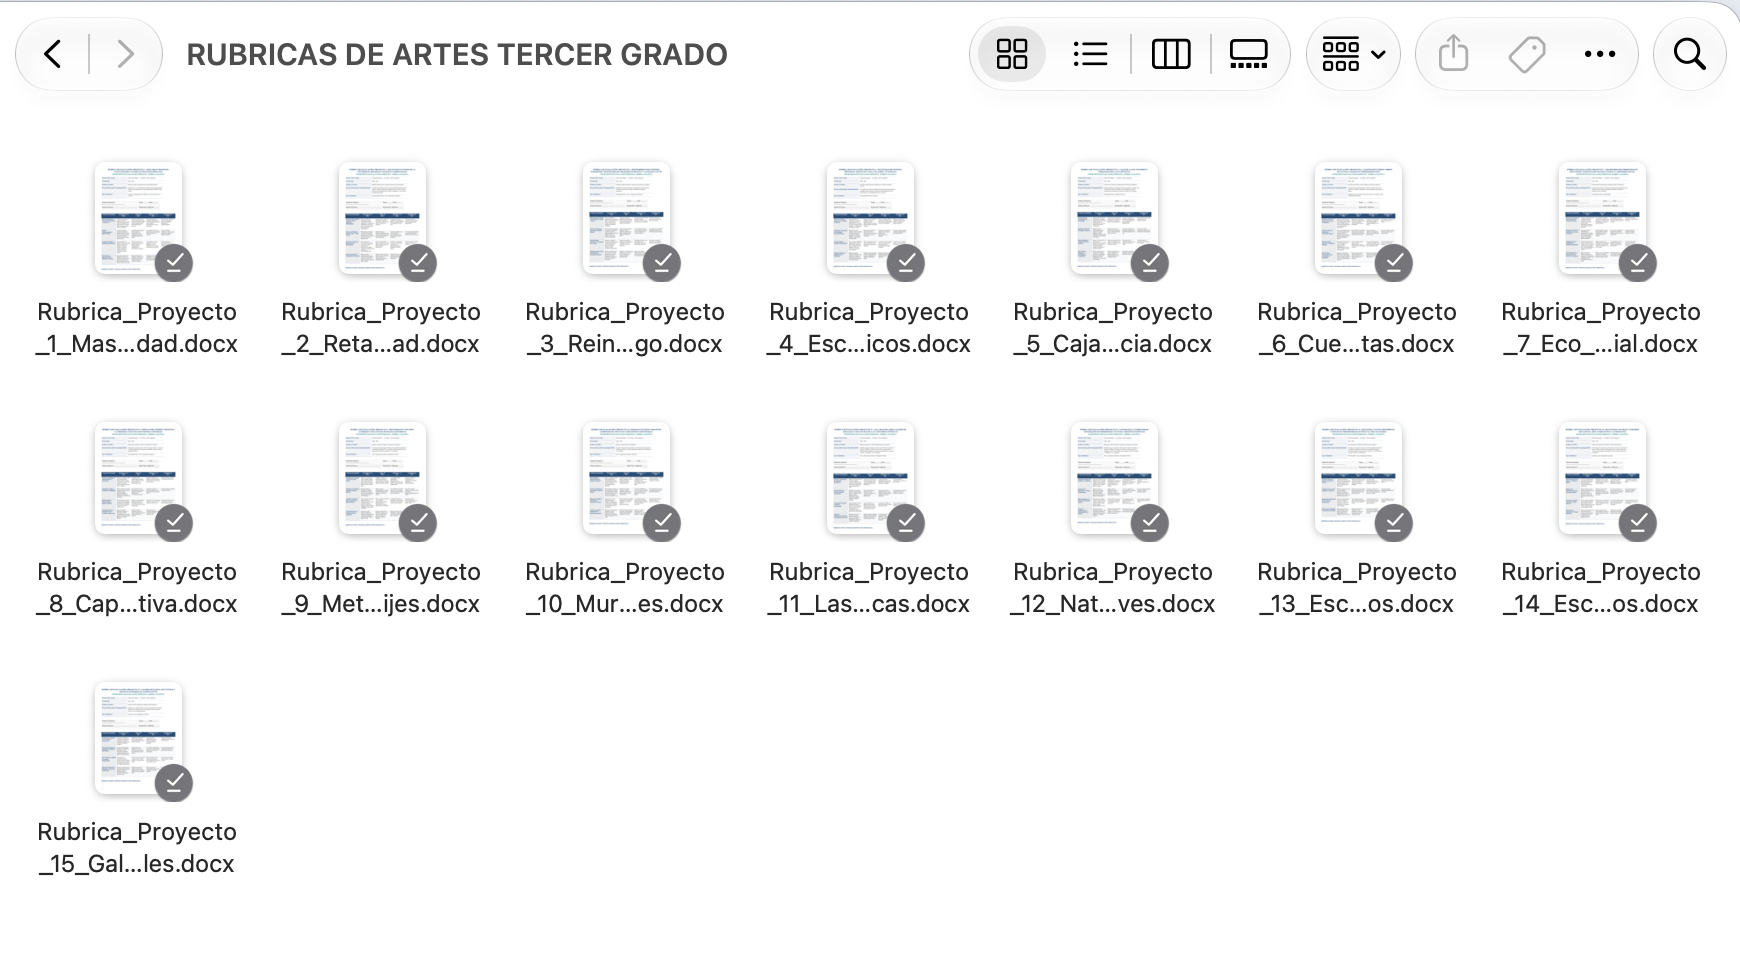The width and height of the screenshot is (1740, 974).
Task: Select Rubrica_Proyecto_4_Esc...icos.docx file icon
Action: pos(870,219)
